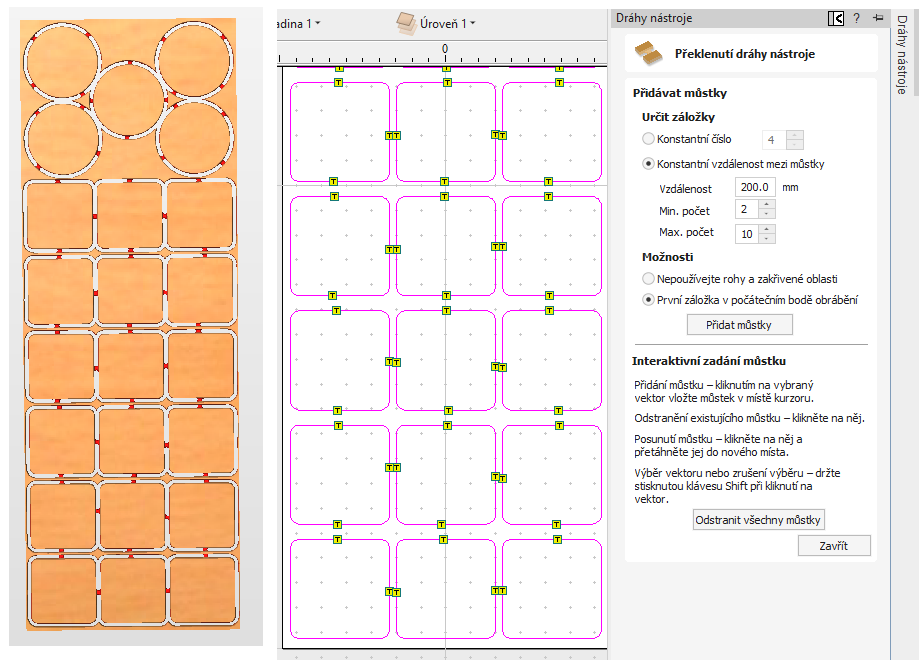This screenshot has height=662, width=920.
Task: Choose Konstantní vzdálenost mezi můstky option
Action: pos(649,164)
